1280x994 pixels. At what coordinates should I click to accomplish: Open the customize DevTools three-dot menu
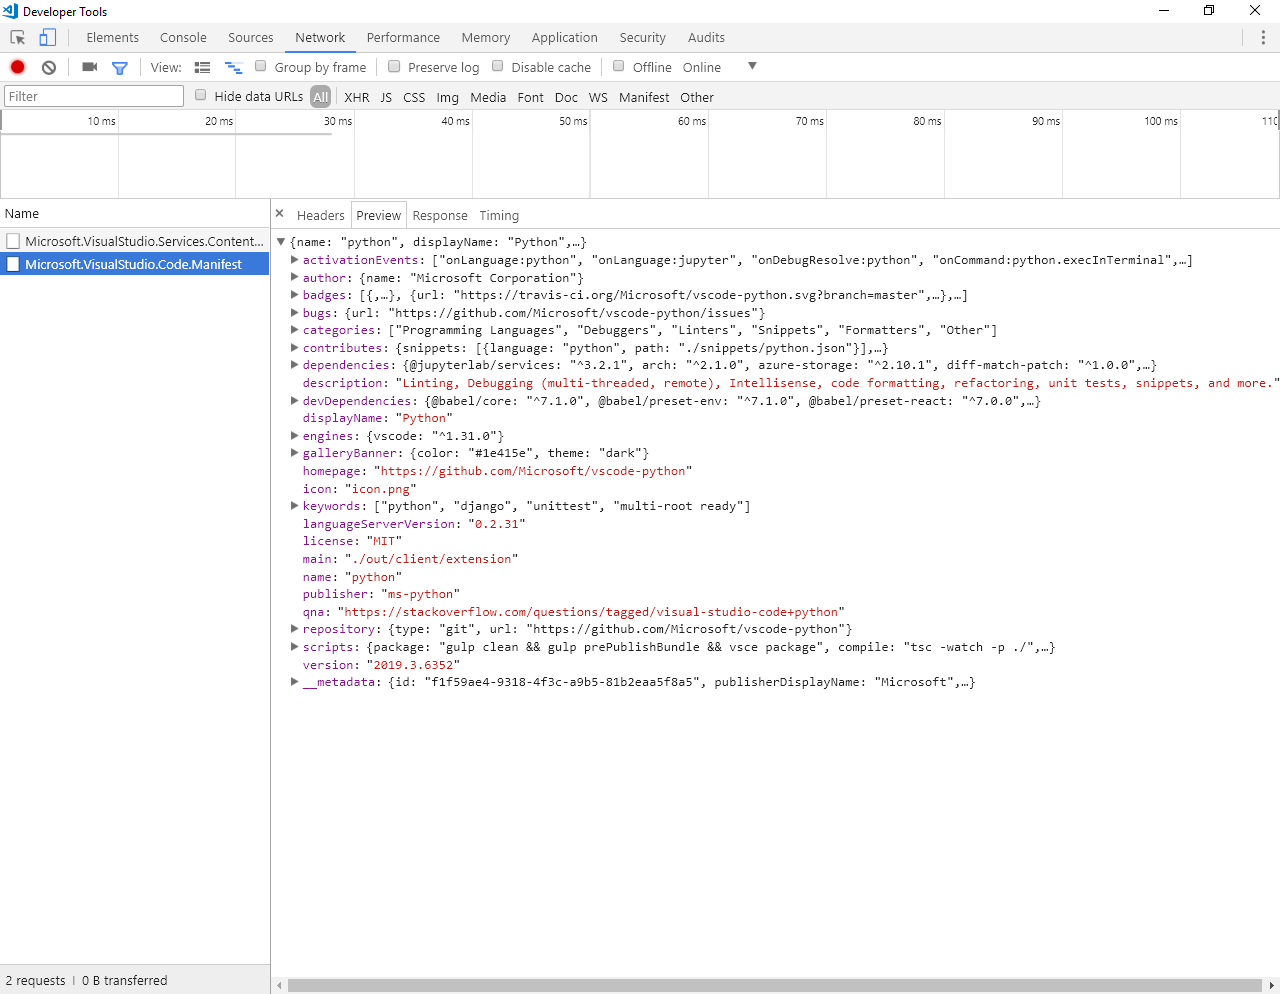coord(1263,36)
